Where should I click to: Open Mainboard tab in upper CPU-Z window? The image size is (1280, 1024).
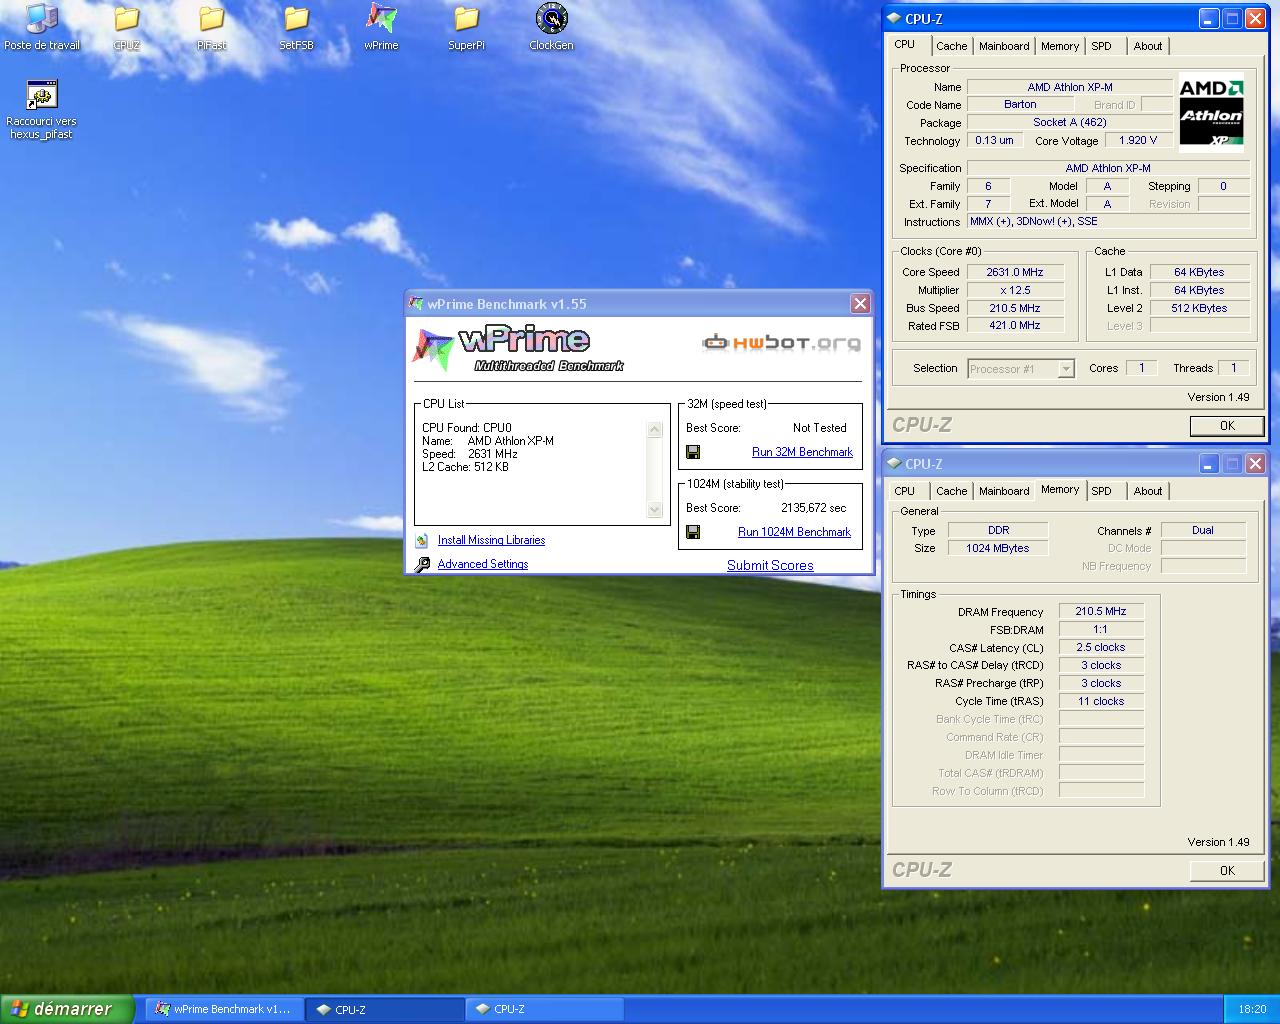point(1004,46)
